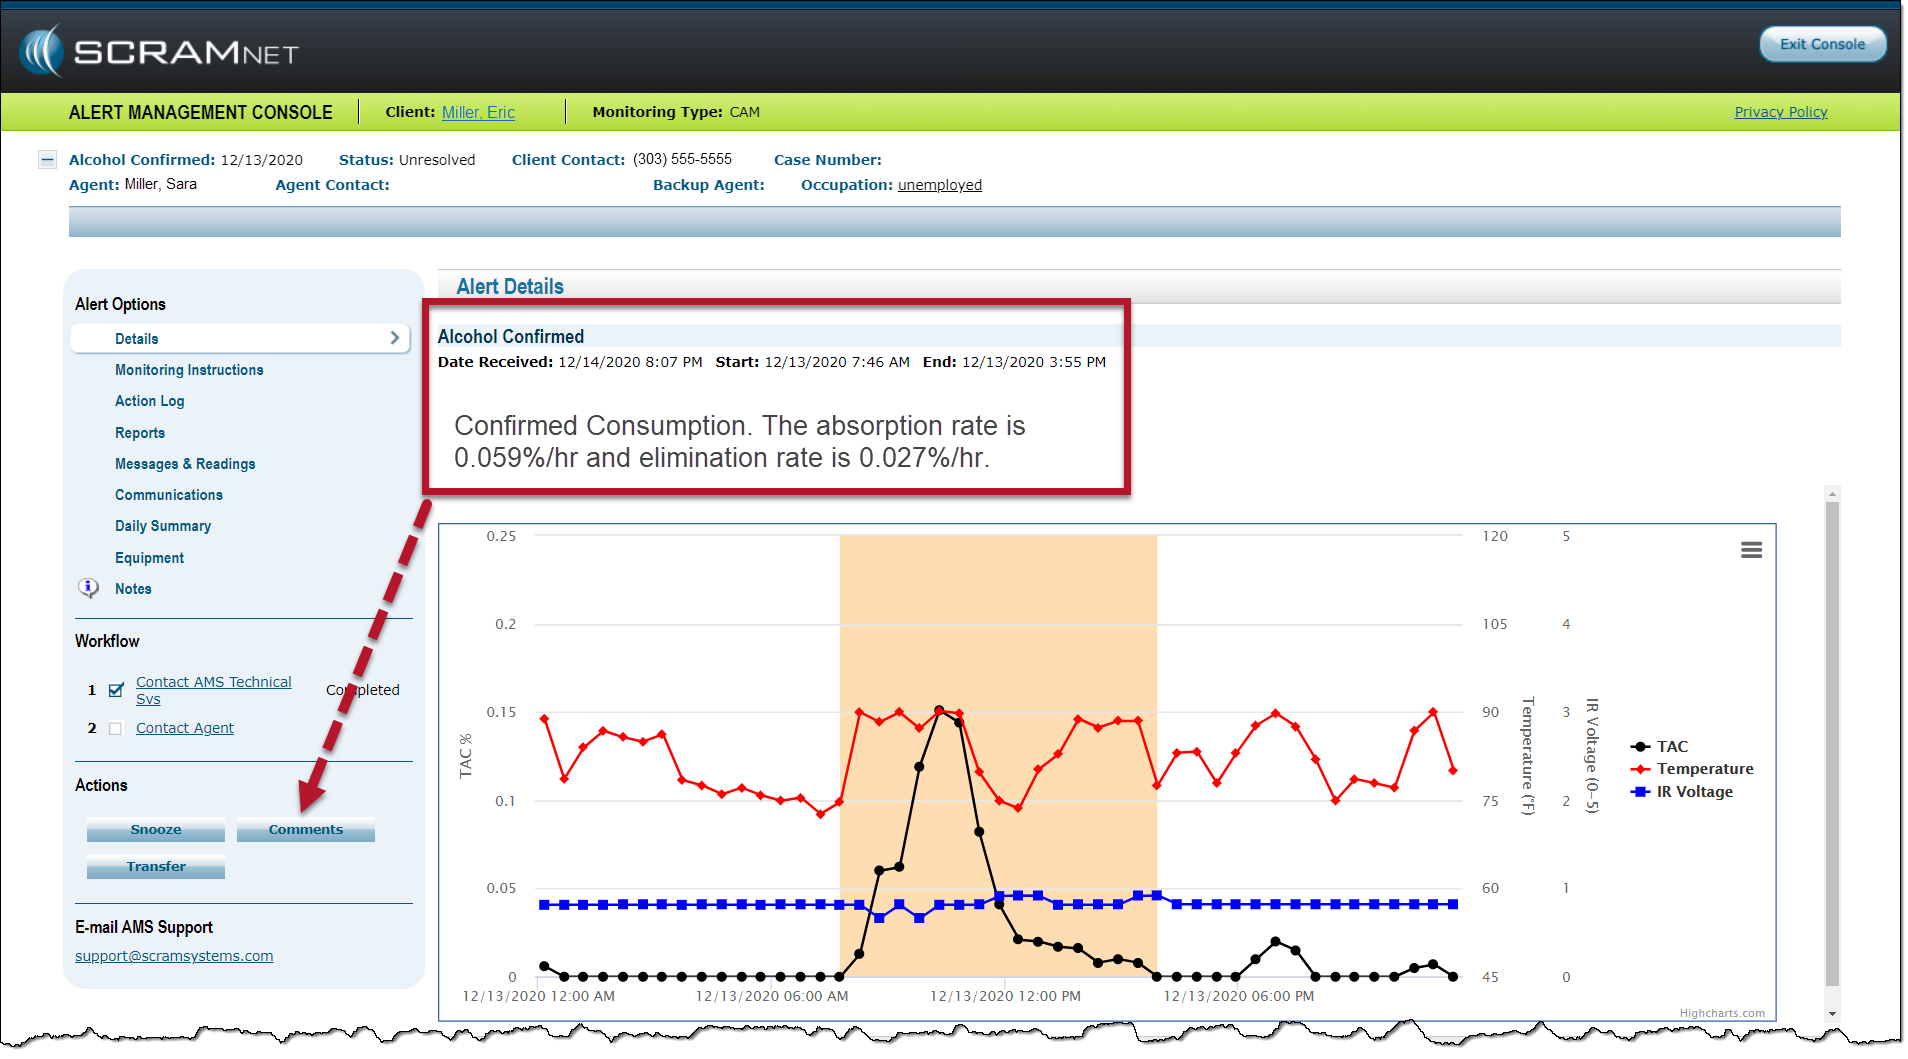
Task: Click the SCRAMNET logo icon
Action: [42, 51]
